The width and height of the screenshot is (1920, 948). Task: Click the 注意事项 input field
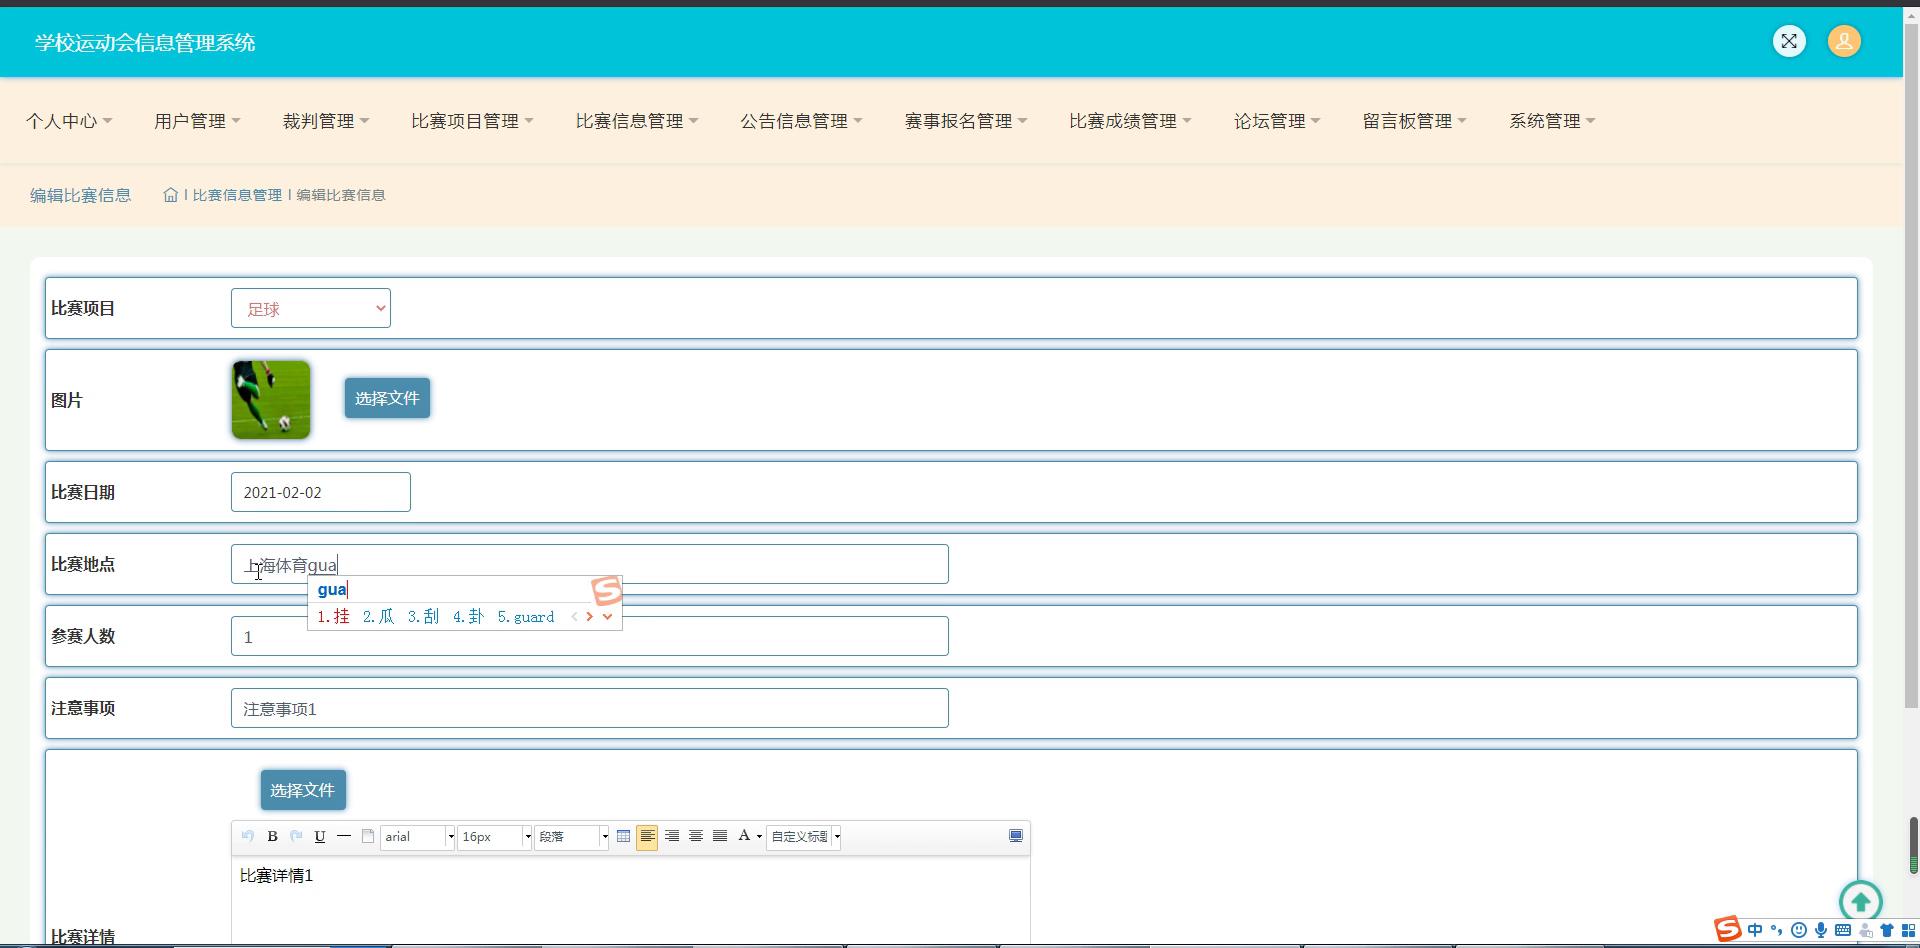pos(590,708)
